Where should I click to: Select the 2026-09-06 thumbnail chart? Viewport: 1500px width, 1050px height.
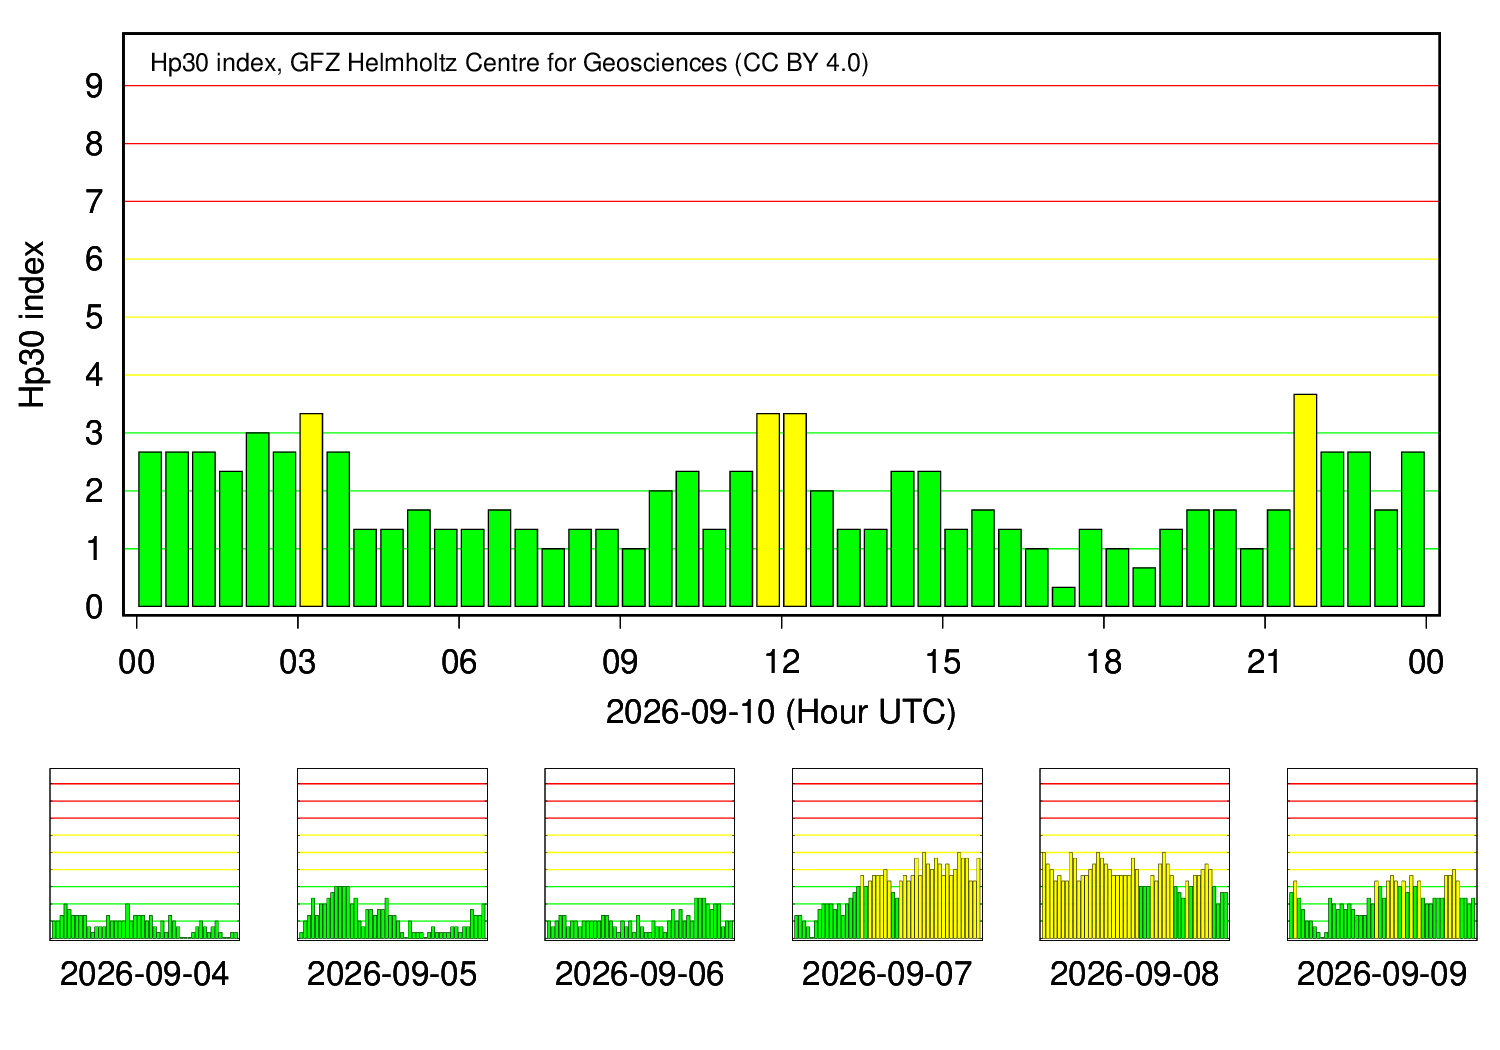coord(639,854)
